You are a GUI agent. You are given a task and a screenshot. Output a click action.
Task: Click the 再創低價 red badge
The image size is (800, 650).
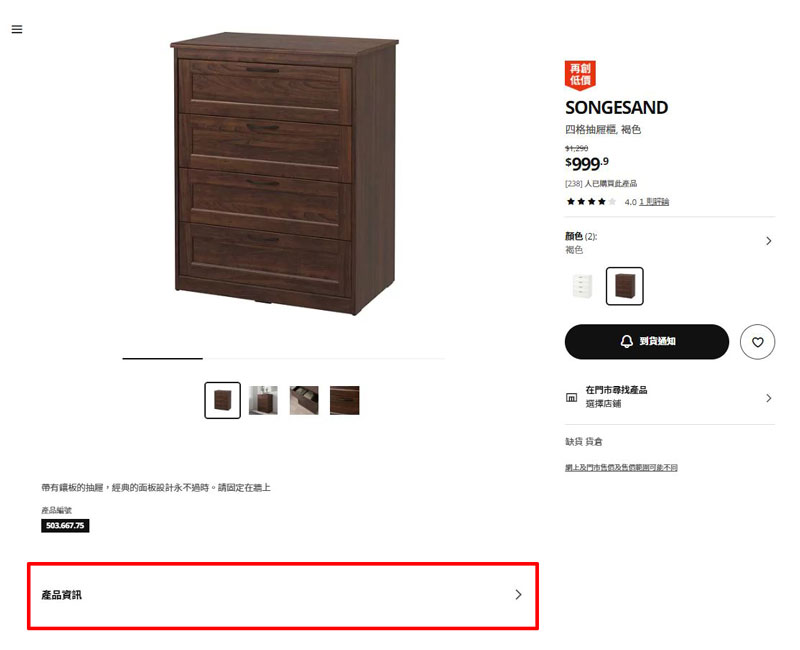[x=580, y=75]
